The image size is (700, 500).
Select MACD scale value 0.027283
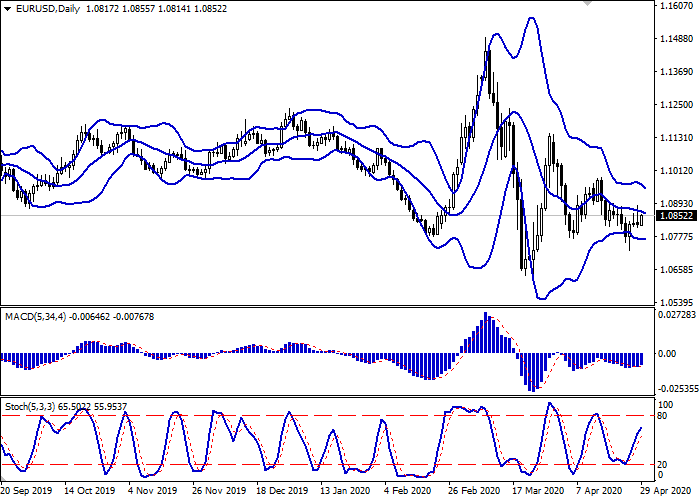(677, 315)
